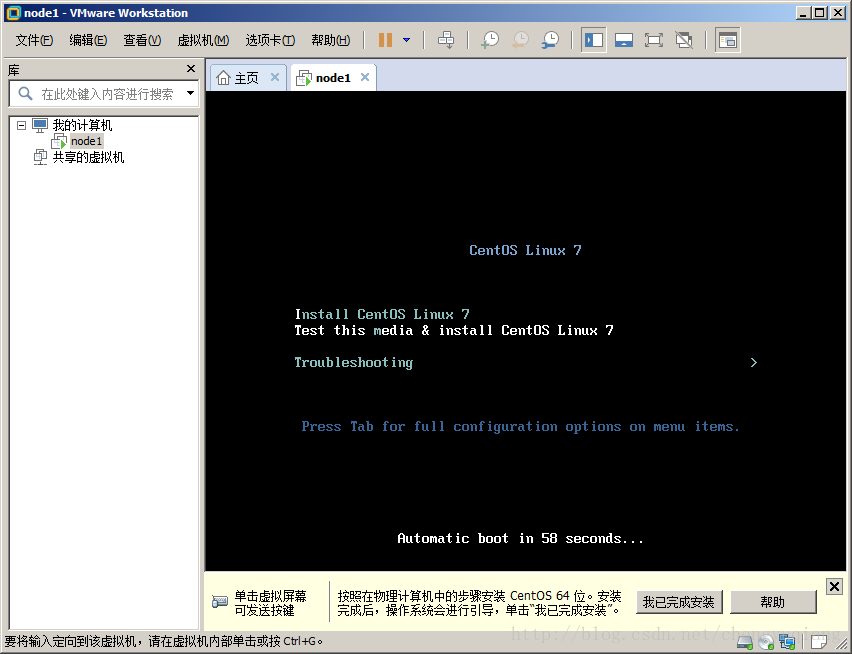Screen dimensions: 852x654
Task: Toggle the library sidebar view icon
Action: pyautogui.click(x=593, y=40)
